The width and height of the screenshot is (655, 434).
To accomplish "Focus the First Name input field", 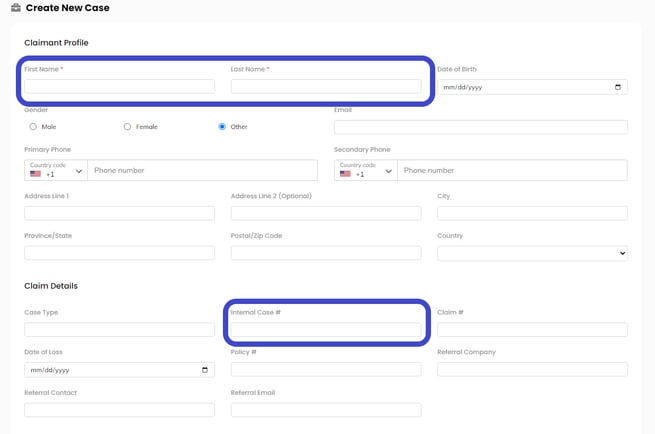I will coord(119,86).
